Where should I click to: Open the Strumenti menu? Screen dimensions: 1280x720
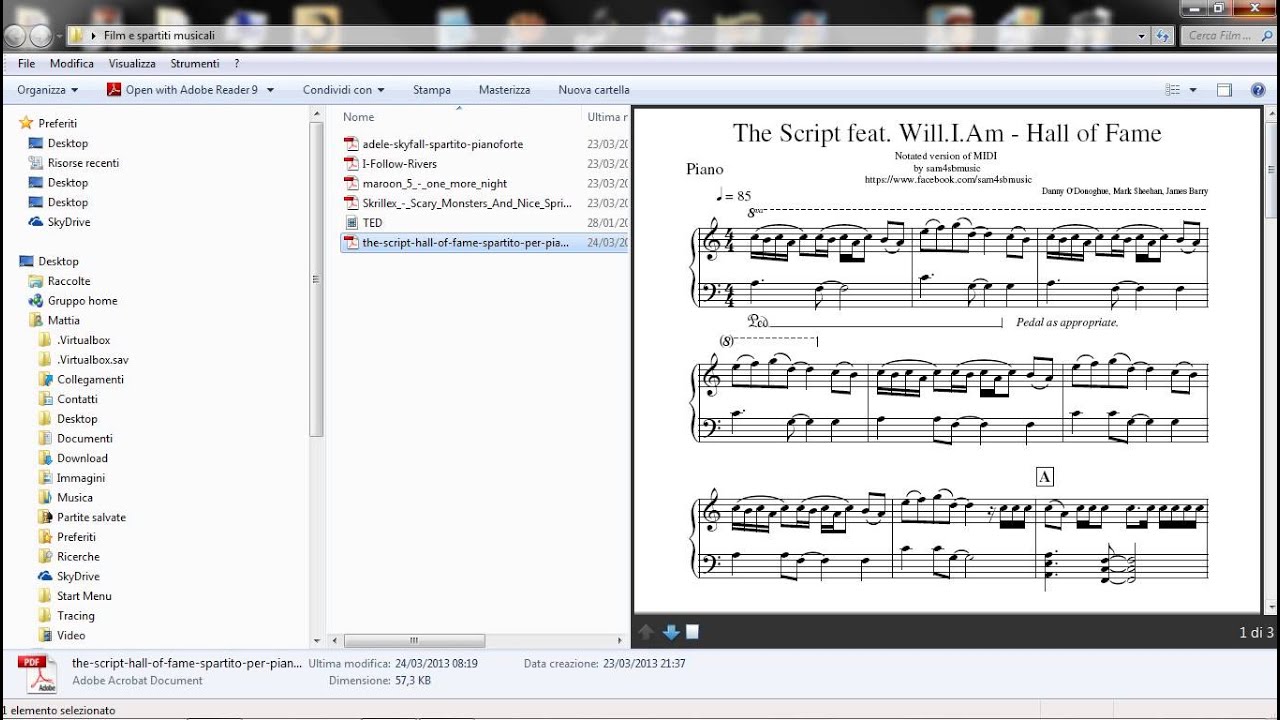click(x=194, y=63)
